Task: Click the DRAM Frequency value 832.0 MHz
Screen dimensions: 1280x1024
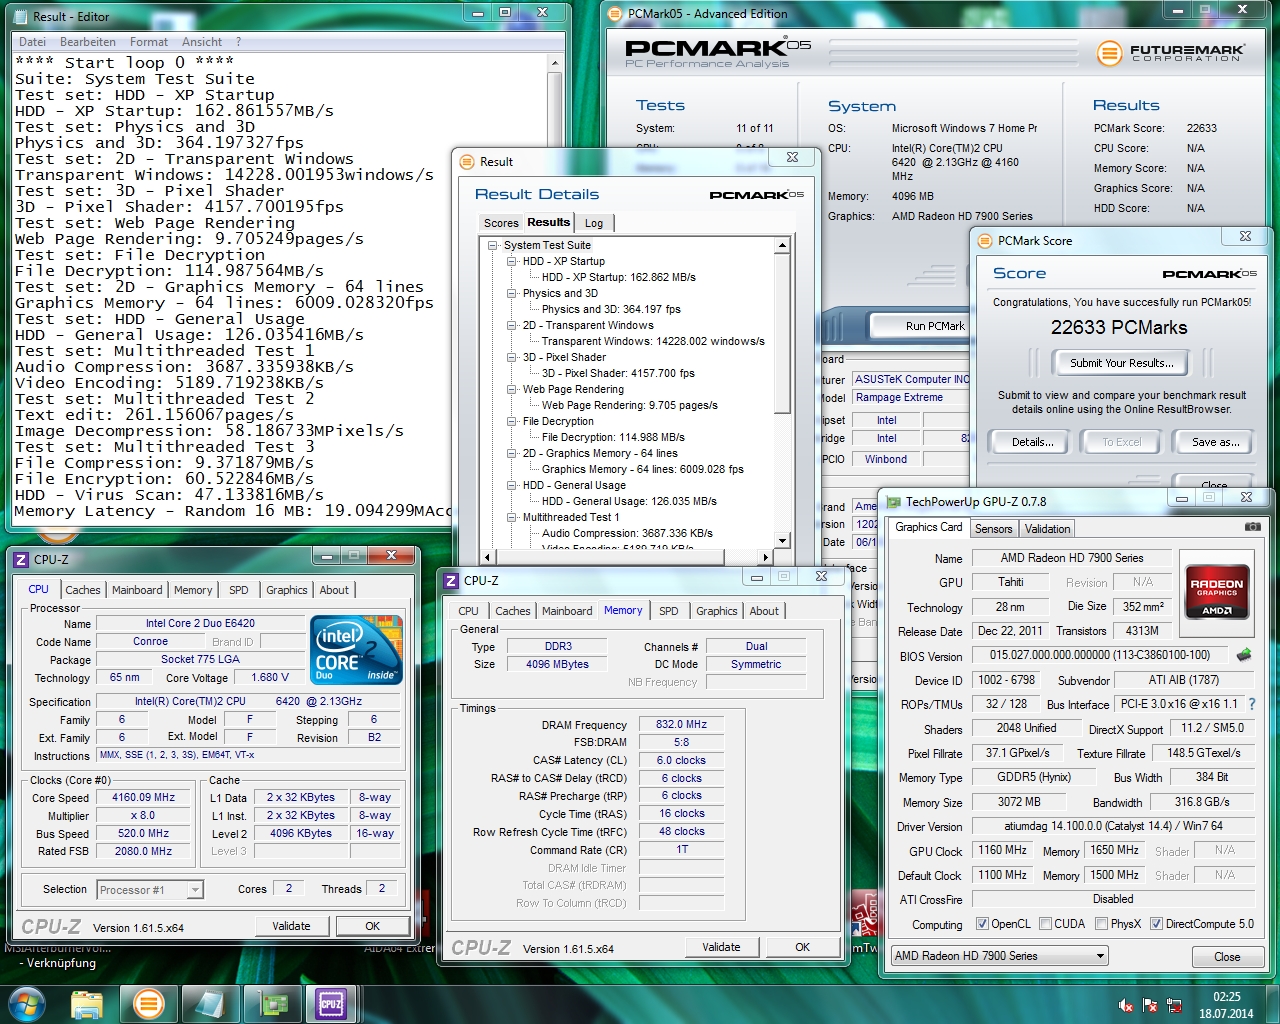Action: pyautogui.click(x=681, y=724)
